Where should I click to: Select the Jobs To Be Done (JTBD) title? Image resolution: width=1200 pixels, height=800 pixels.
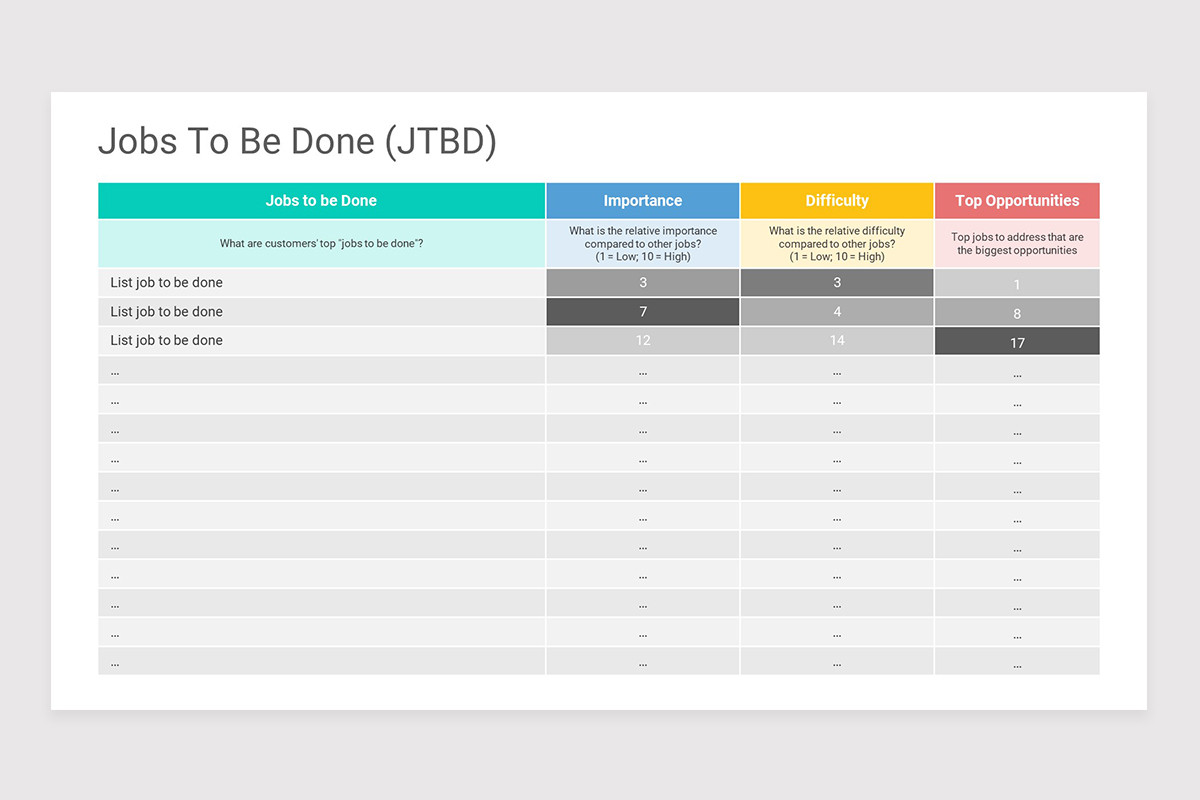(x=297, y=142)
